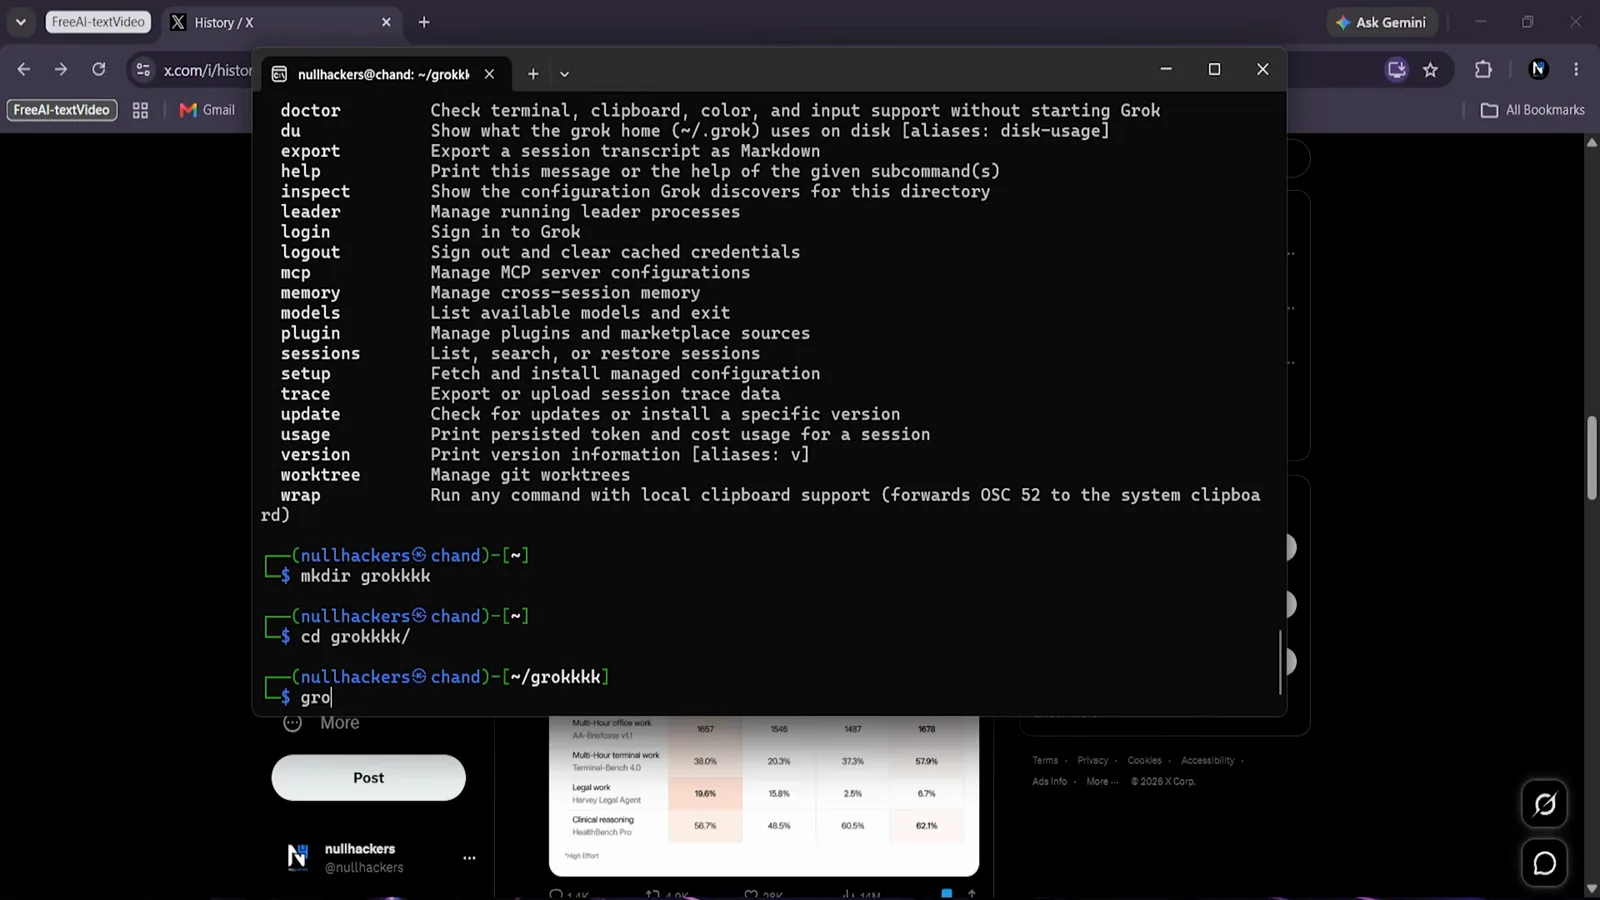Click Privacy footer link on X
Image resolution: width=1600 pixels, height=900 pixels.
click(x=1092, y=760)
